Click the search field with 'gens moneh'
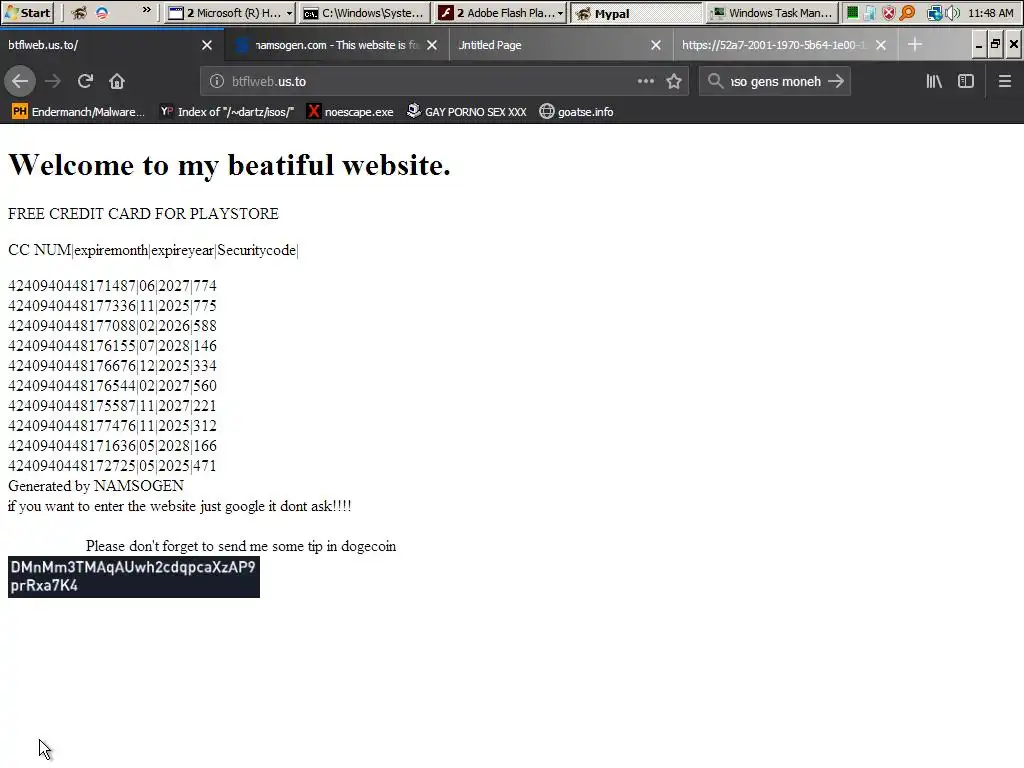 (775, 81)
